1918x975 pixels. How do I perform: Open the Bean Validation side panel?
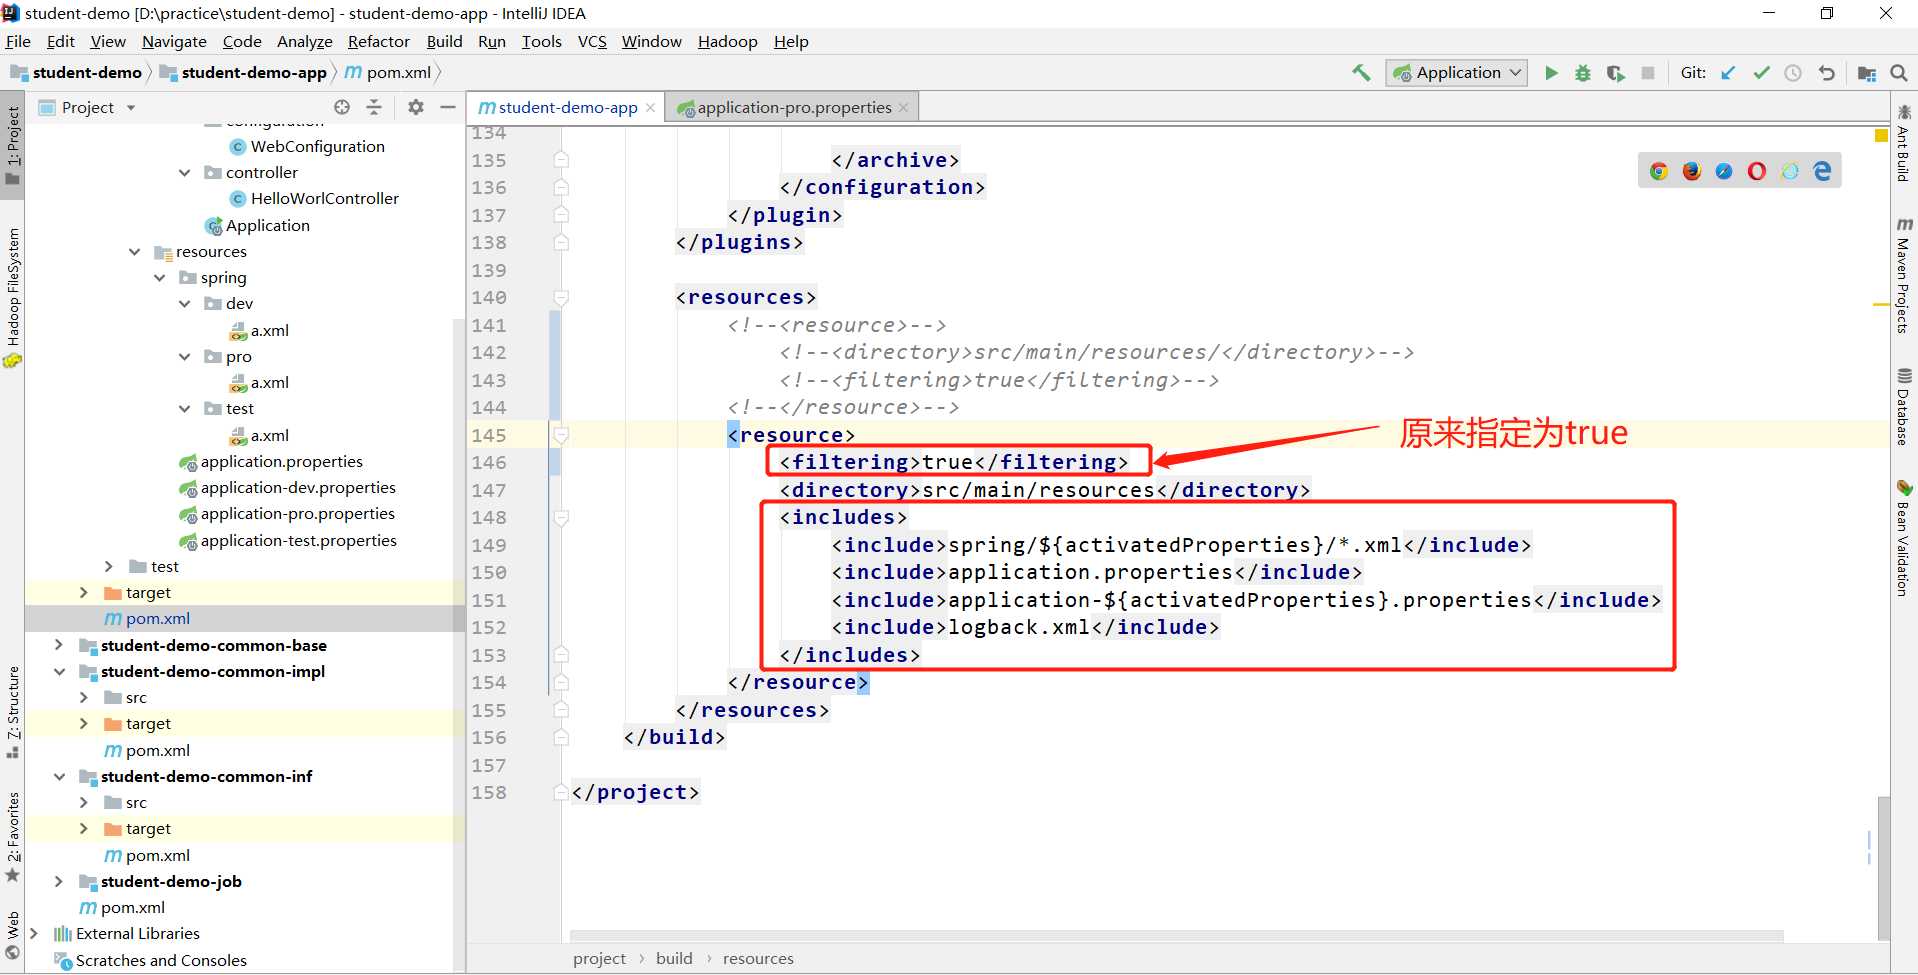click(1904, 537)
